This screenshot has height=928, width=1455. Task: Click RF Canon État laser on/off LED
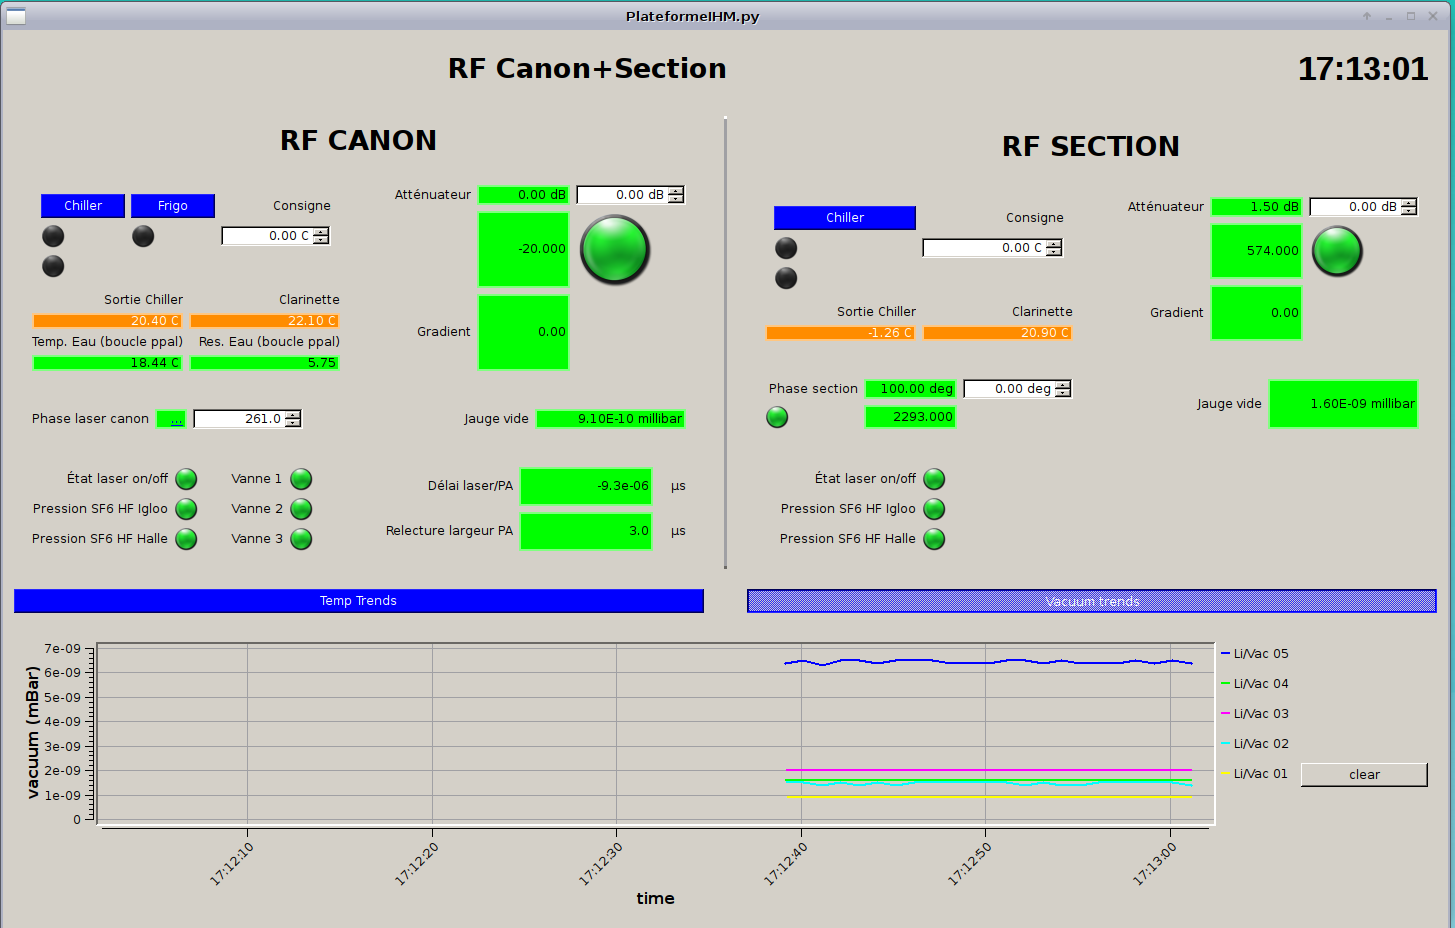[x=186, y=479]
